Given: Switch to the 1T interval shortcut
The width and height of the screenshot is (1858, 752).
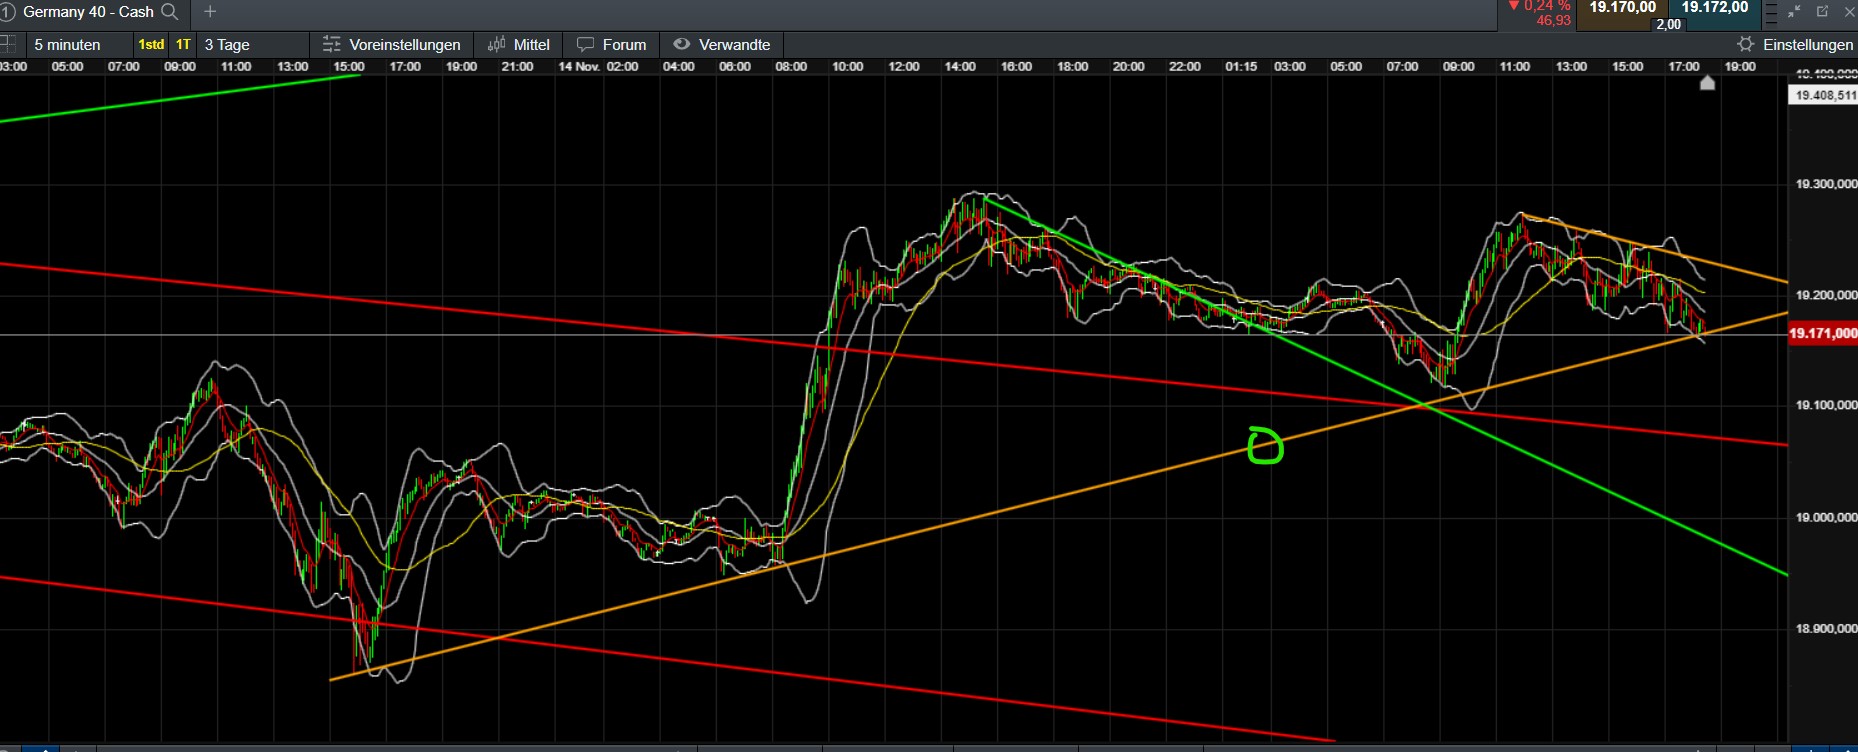Looking at the screenshot, I should pos(183,45).
